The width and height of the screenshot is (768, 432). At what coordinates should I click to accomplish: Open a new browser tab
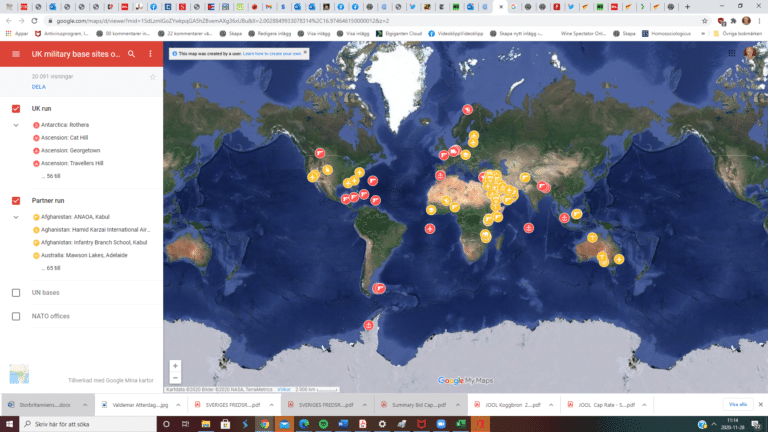[x=687, y=7]
